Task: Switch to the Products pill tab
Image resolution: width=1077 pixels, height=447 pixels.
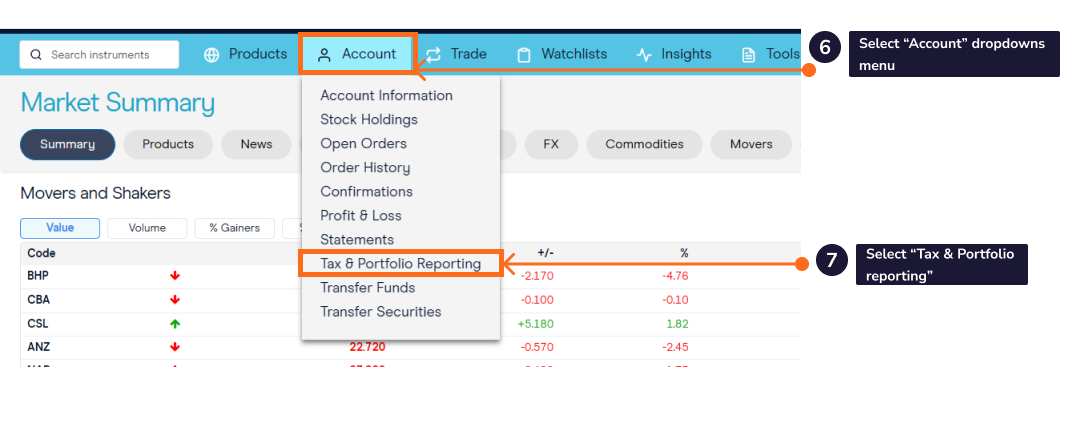Action: coord(168,144)
